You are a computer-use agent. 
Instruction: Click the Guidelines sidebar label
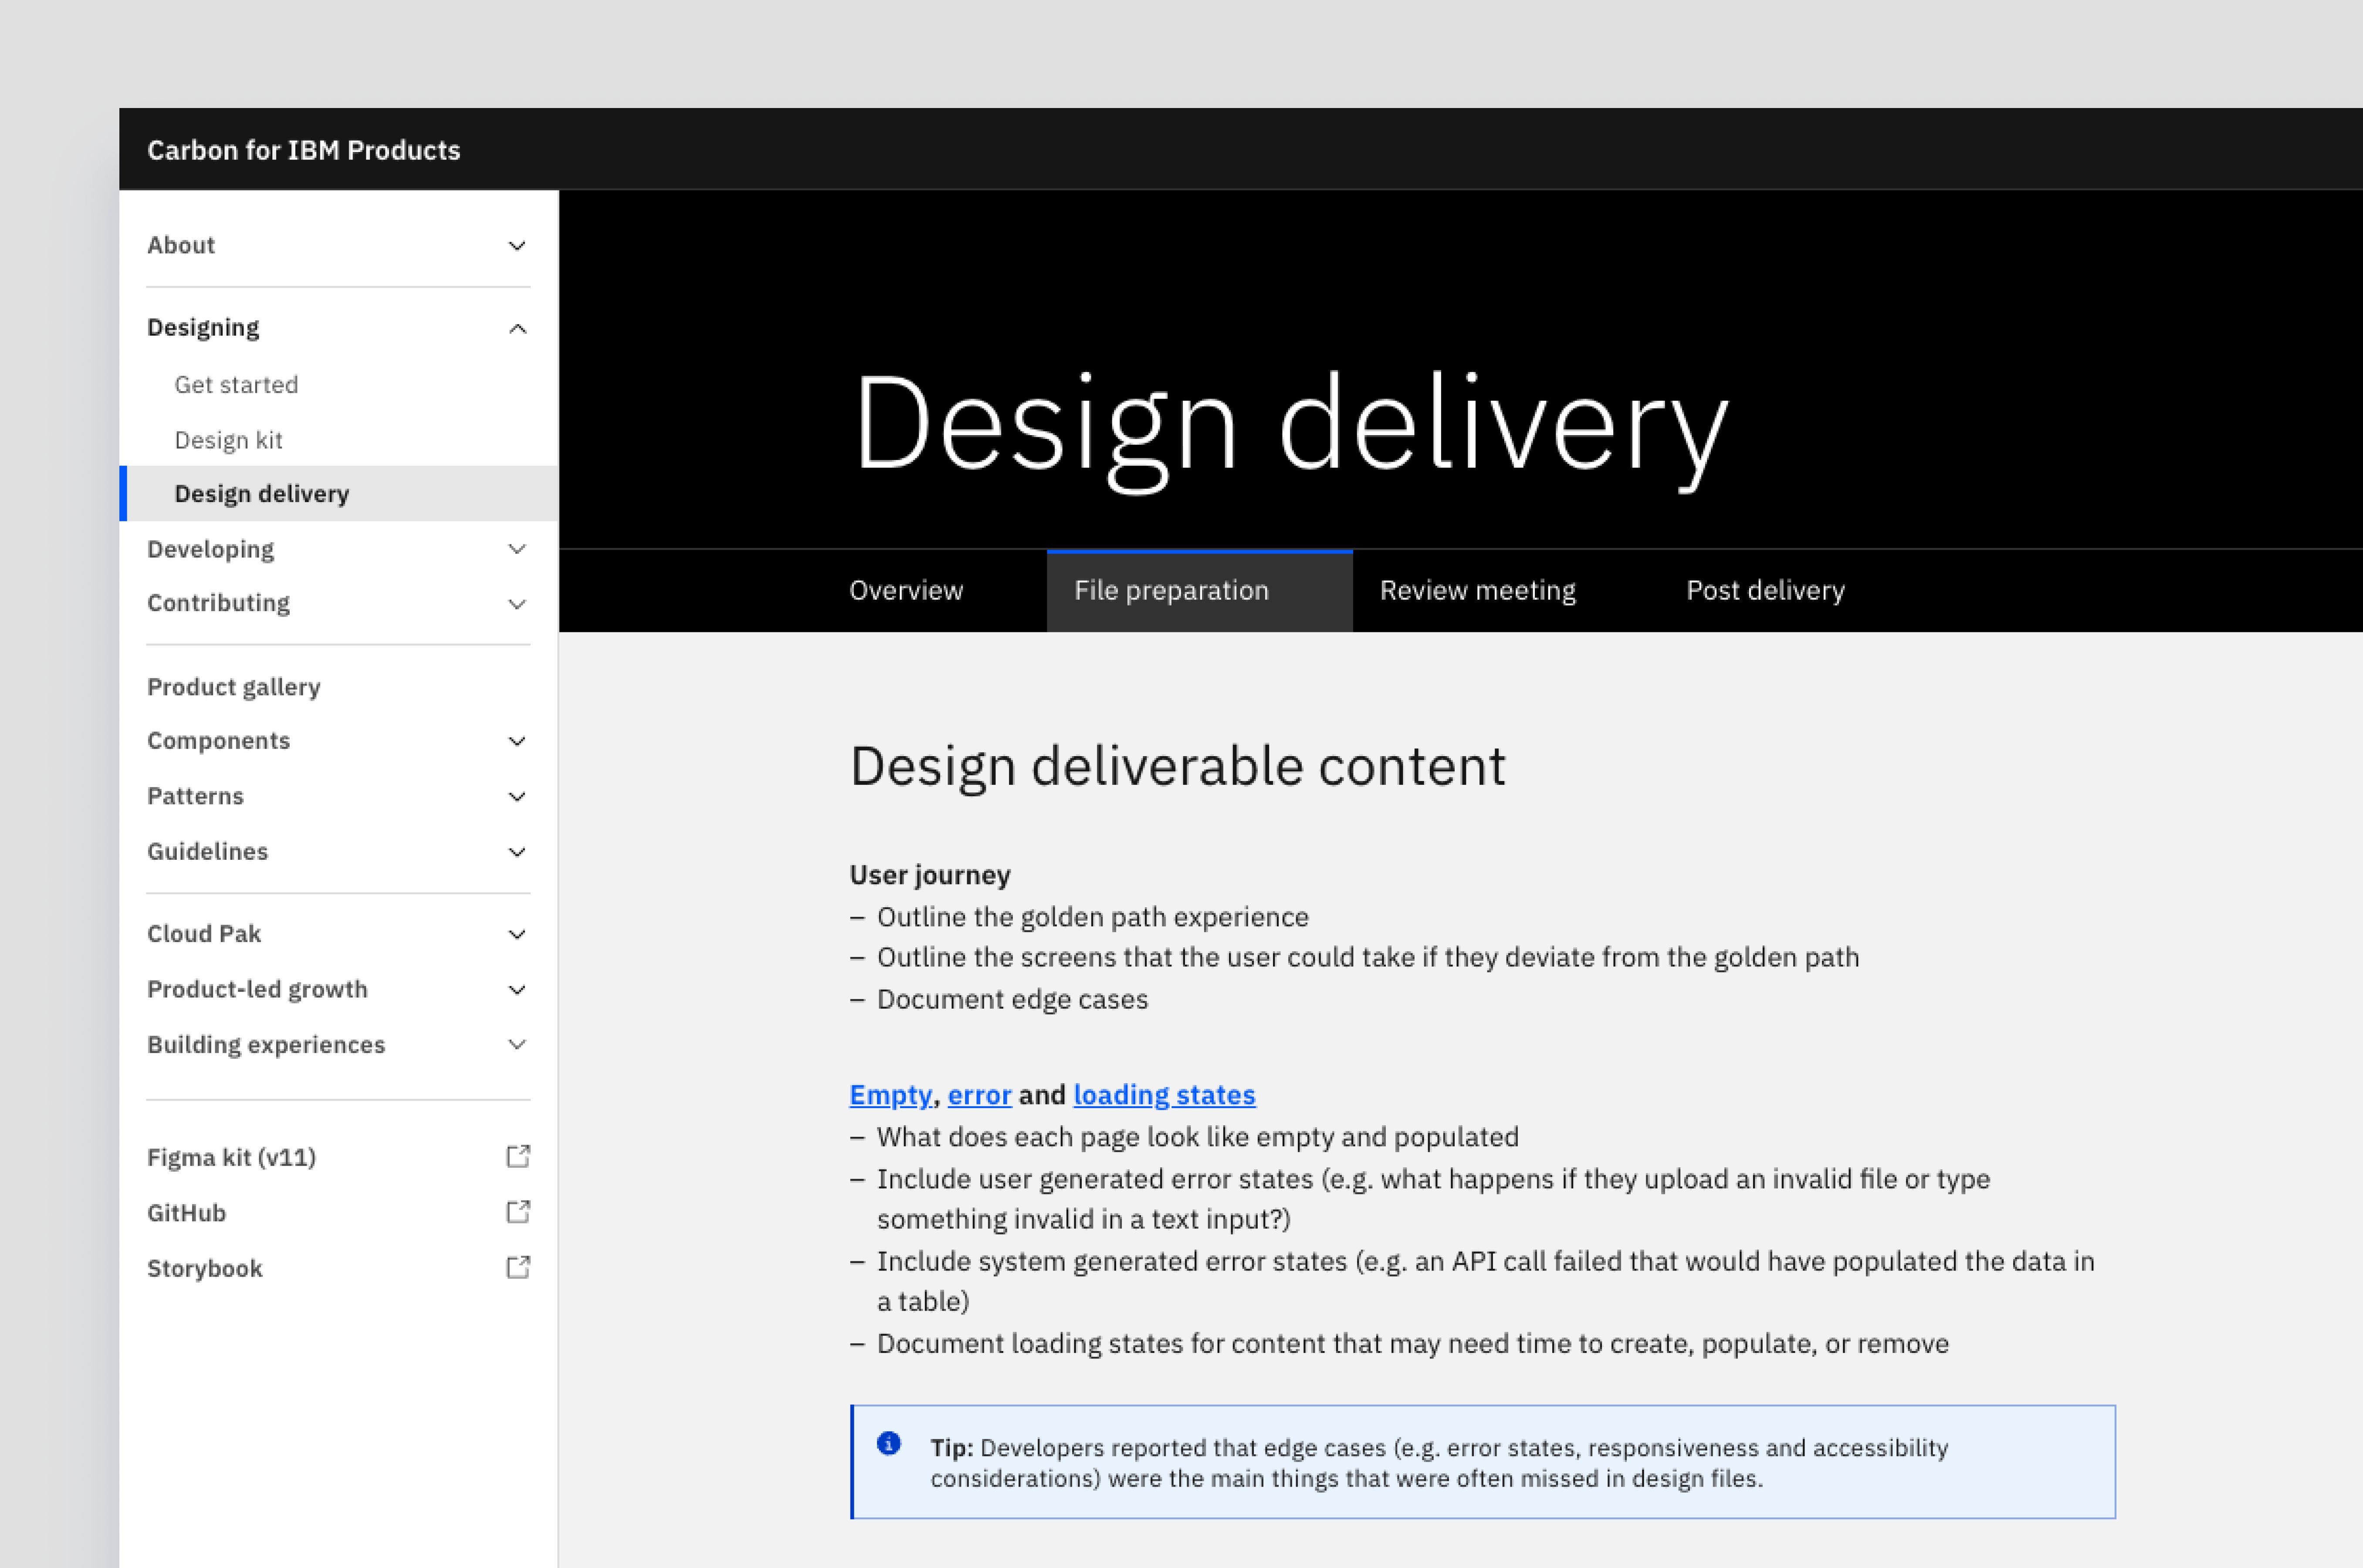coord(207,851)
